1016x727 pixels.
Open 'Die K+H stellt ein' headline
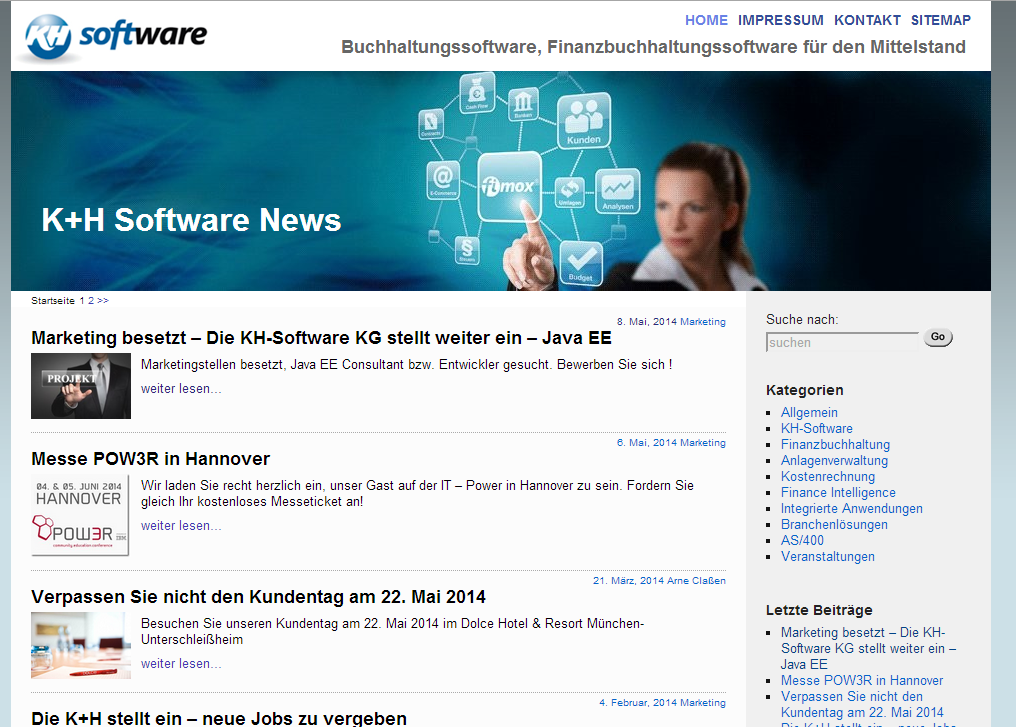click(x=219, y=718)
